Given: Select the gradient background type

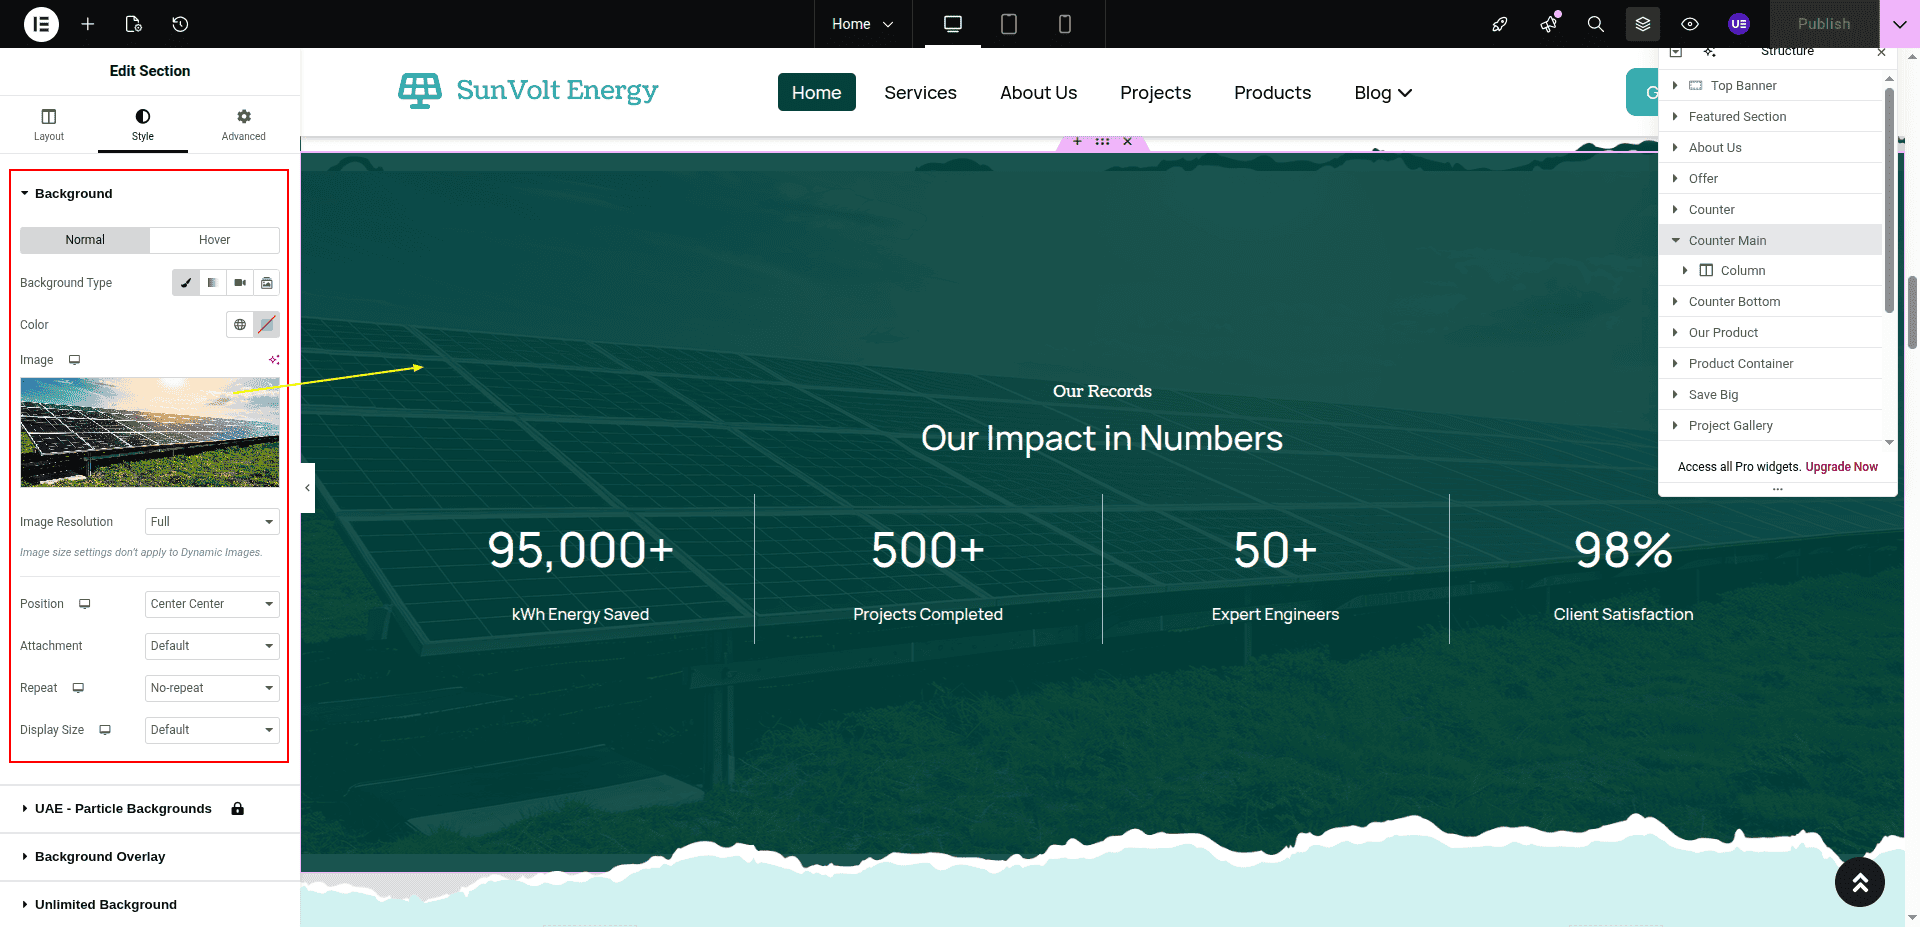Looking at the screenshot, I should 213,283.
